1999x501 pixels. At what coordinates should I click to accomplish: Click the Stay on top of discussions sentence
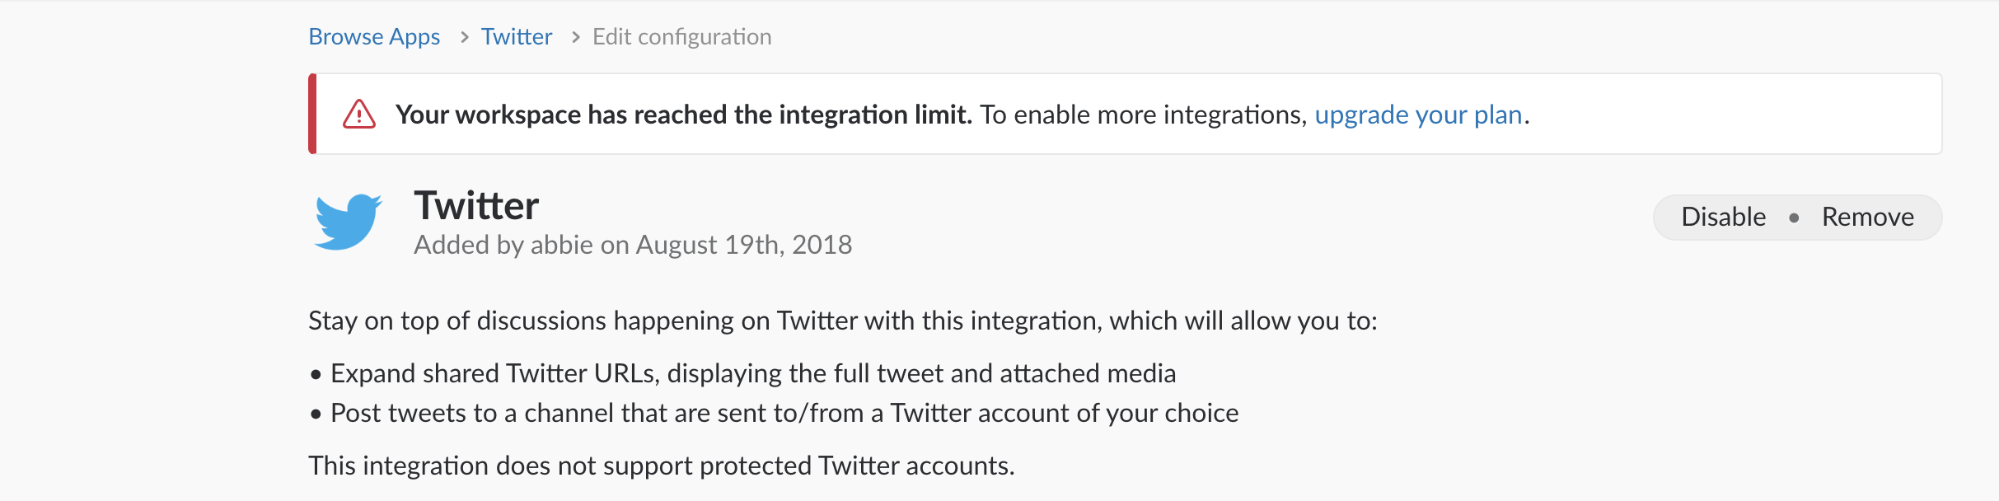click(x=842, y=321)
